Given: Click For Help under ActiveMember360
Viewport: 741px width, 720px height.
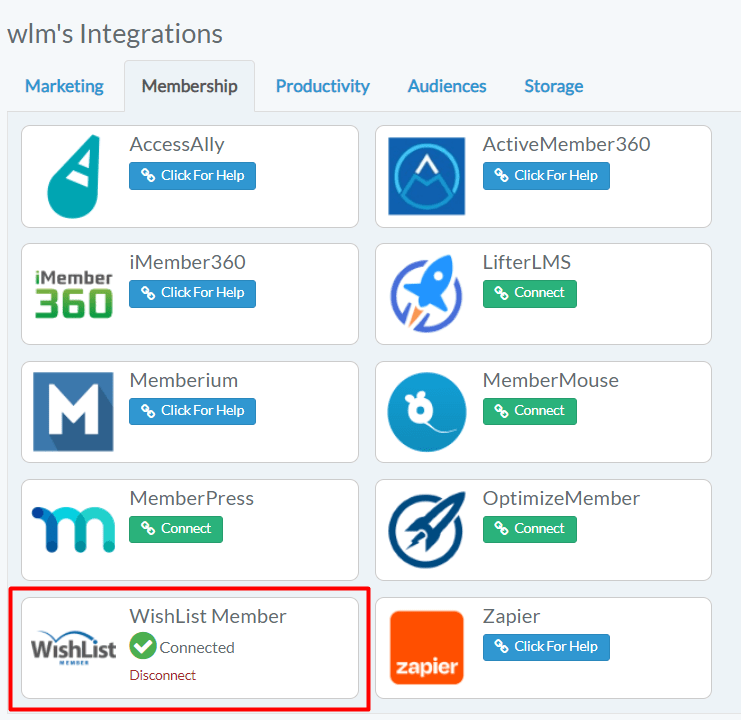Looking at the screenshot, I should (x=546, y=176).
